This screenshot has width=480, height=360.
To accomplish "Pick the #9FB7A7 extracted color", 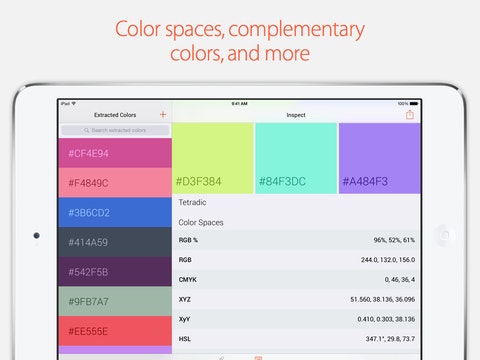I will pyautogui.click(x=115, y=302).
